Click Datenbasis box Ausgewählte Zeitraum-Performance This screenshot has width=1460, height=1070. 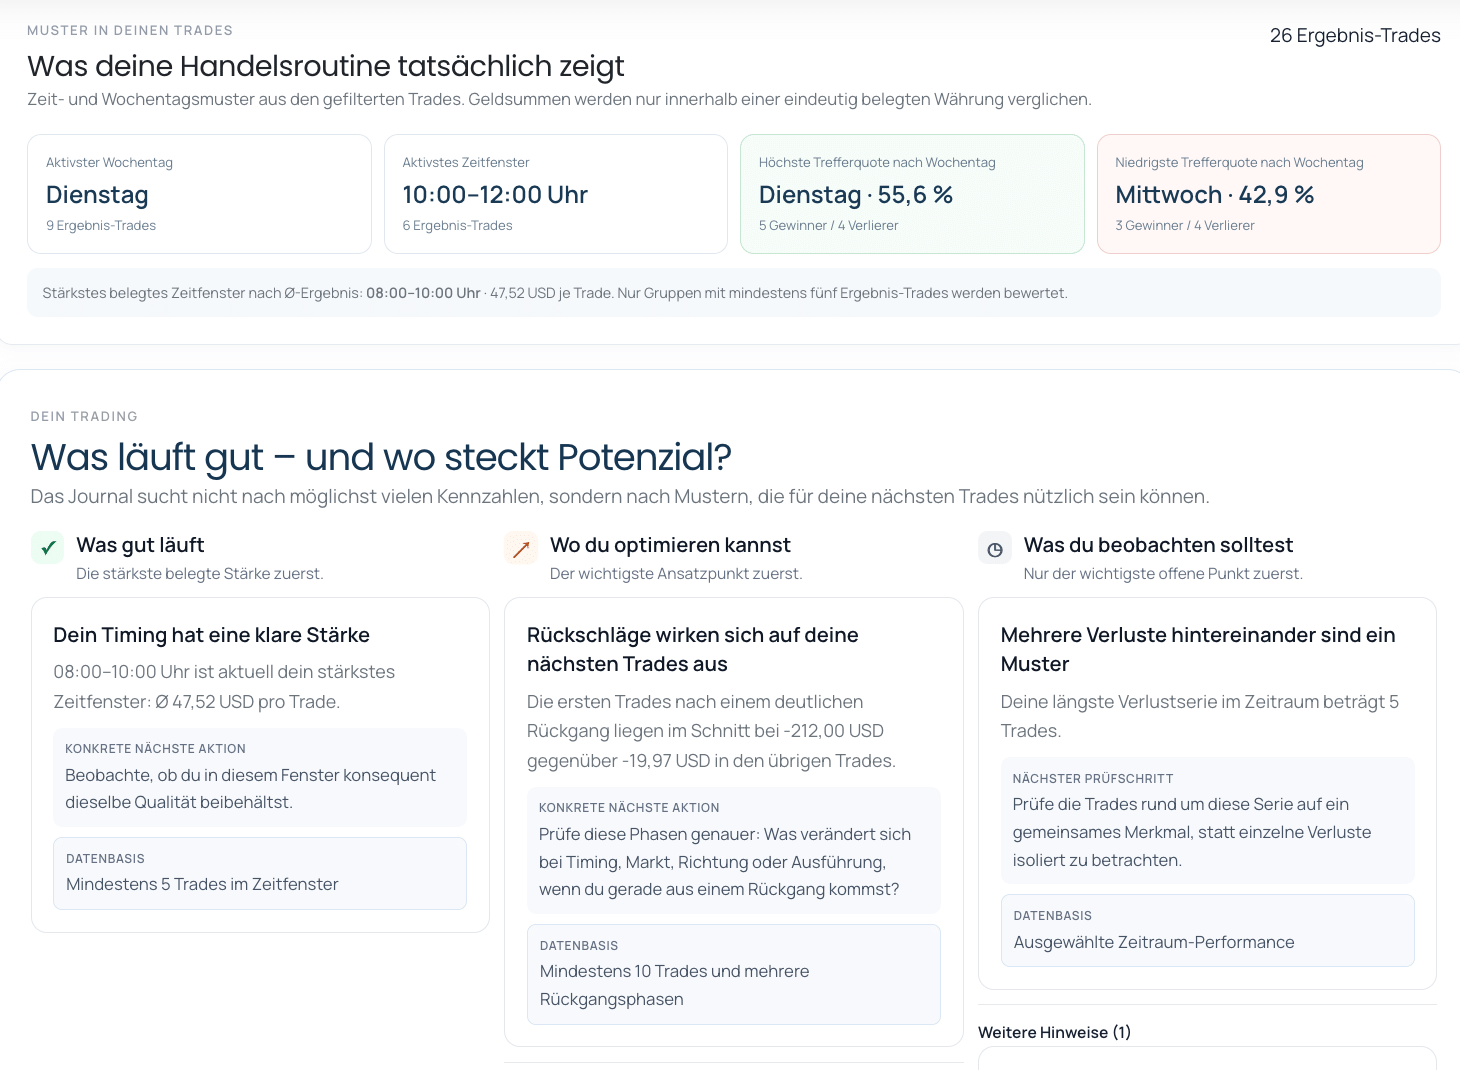[1208, 930]
